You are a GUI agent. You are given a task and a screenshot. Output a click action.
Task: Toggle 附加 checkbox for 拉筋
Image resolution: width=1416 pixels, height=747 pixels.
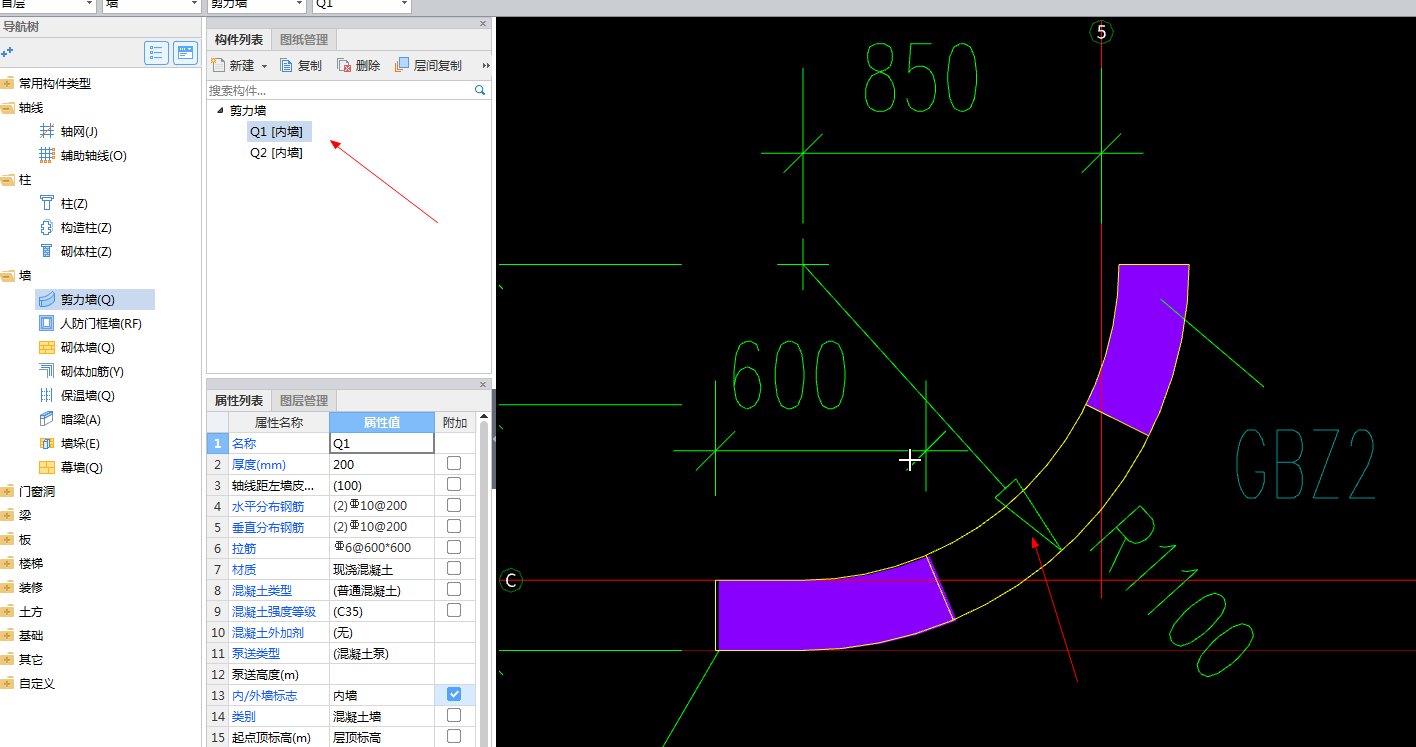point(454,547)
